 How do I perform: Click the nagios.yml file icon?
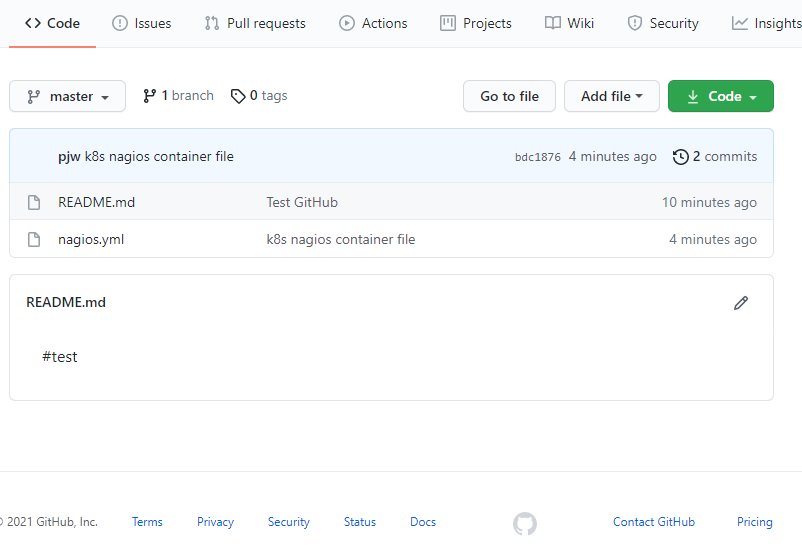coord(34,239)
